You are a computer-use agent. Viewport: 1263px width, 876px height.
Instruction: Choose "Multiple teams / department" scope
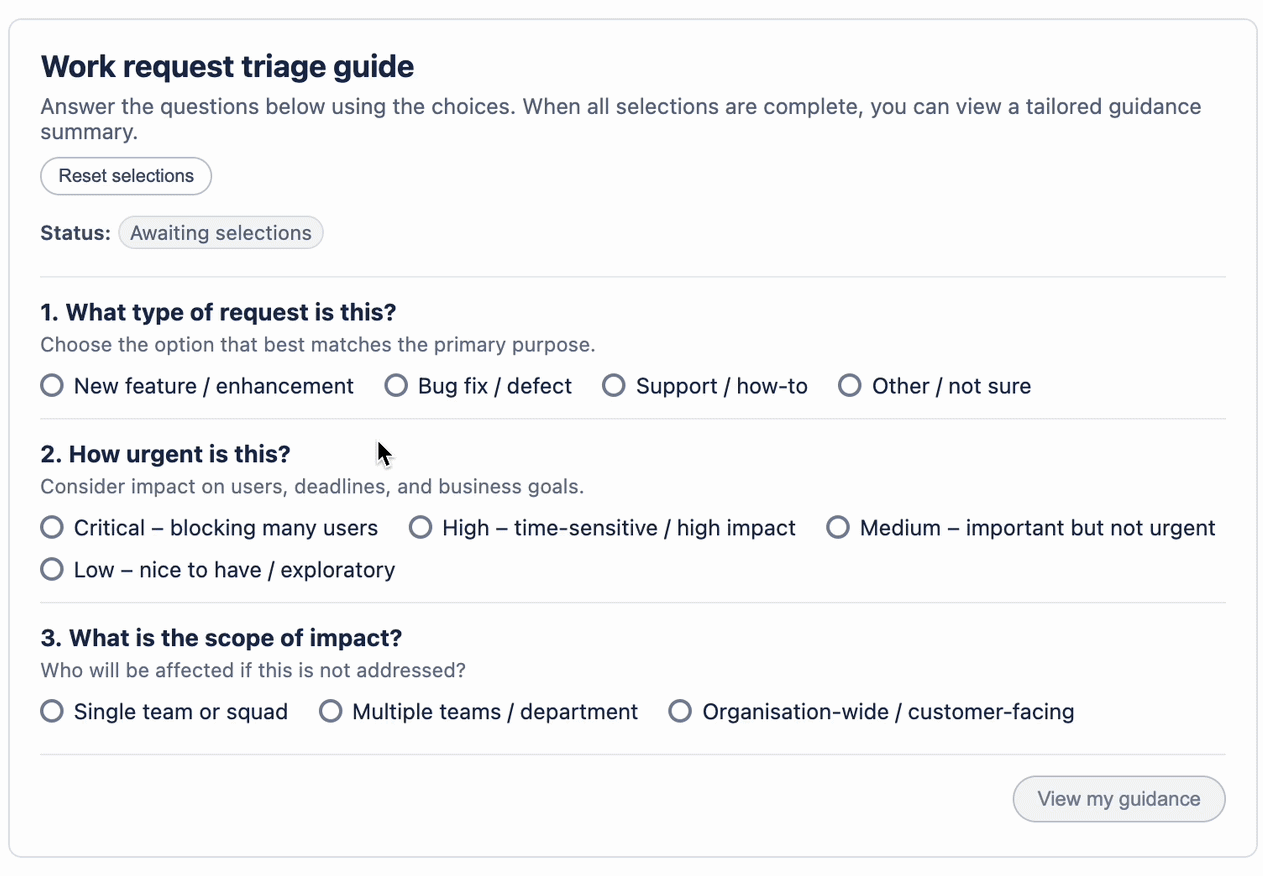point(330,711)
